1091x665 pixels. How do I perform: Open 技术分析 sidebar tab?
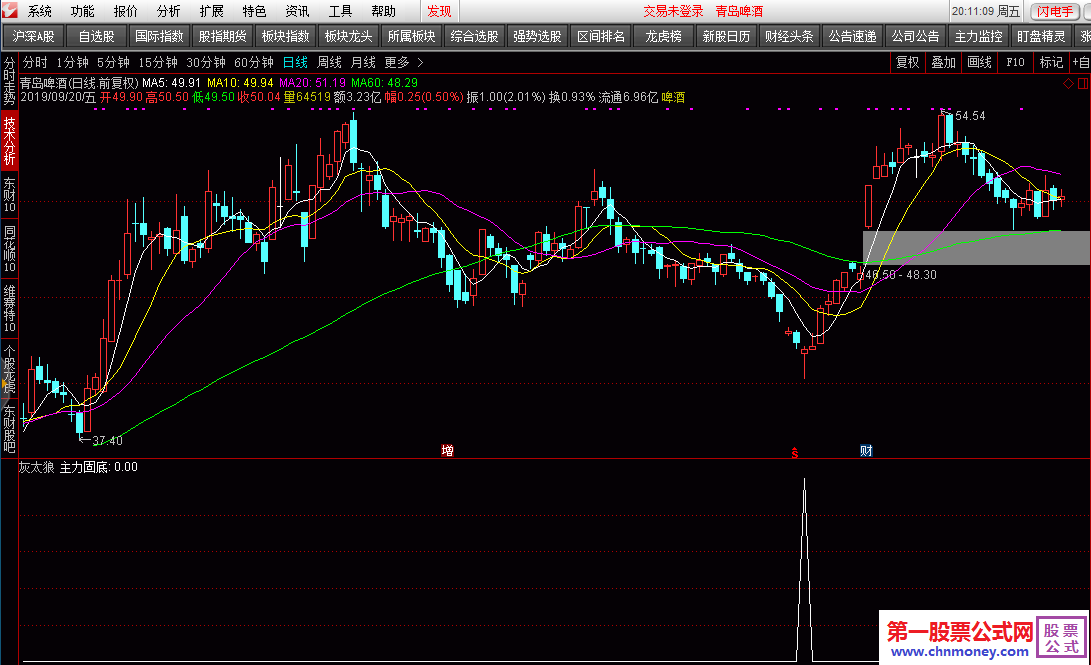[9, 141]
